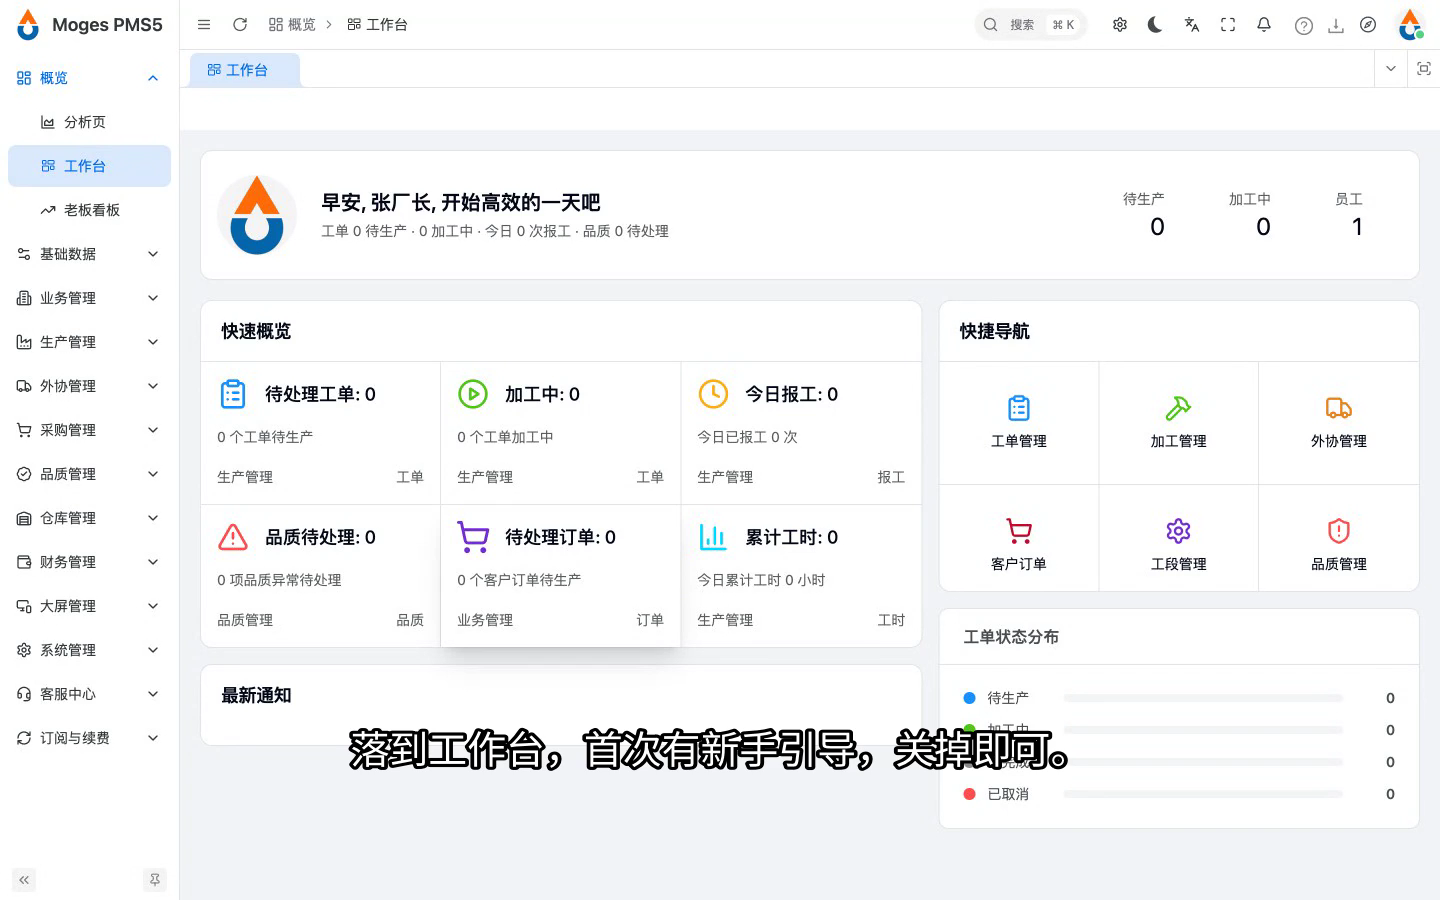Open 分析页 in the sidebar
Viewport: 1440px width, 900px height.
pyautogui.click(x=89, y=122)
